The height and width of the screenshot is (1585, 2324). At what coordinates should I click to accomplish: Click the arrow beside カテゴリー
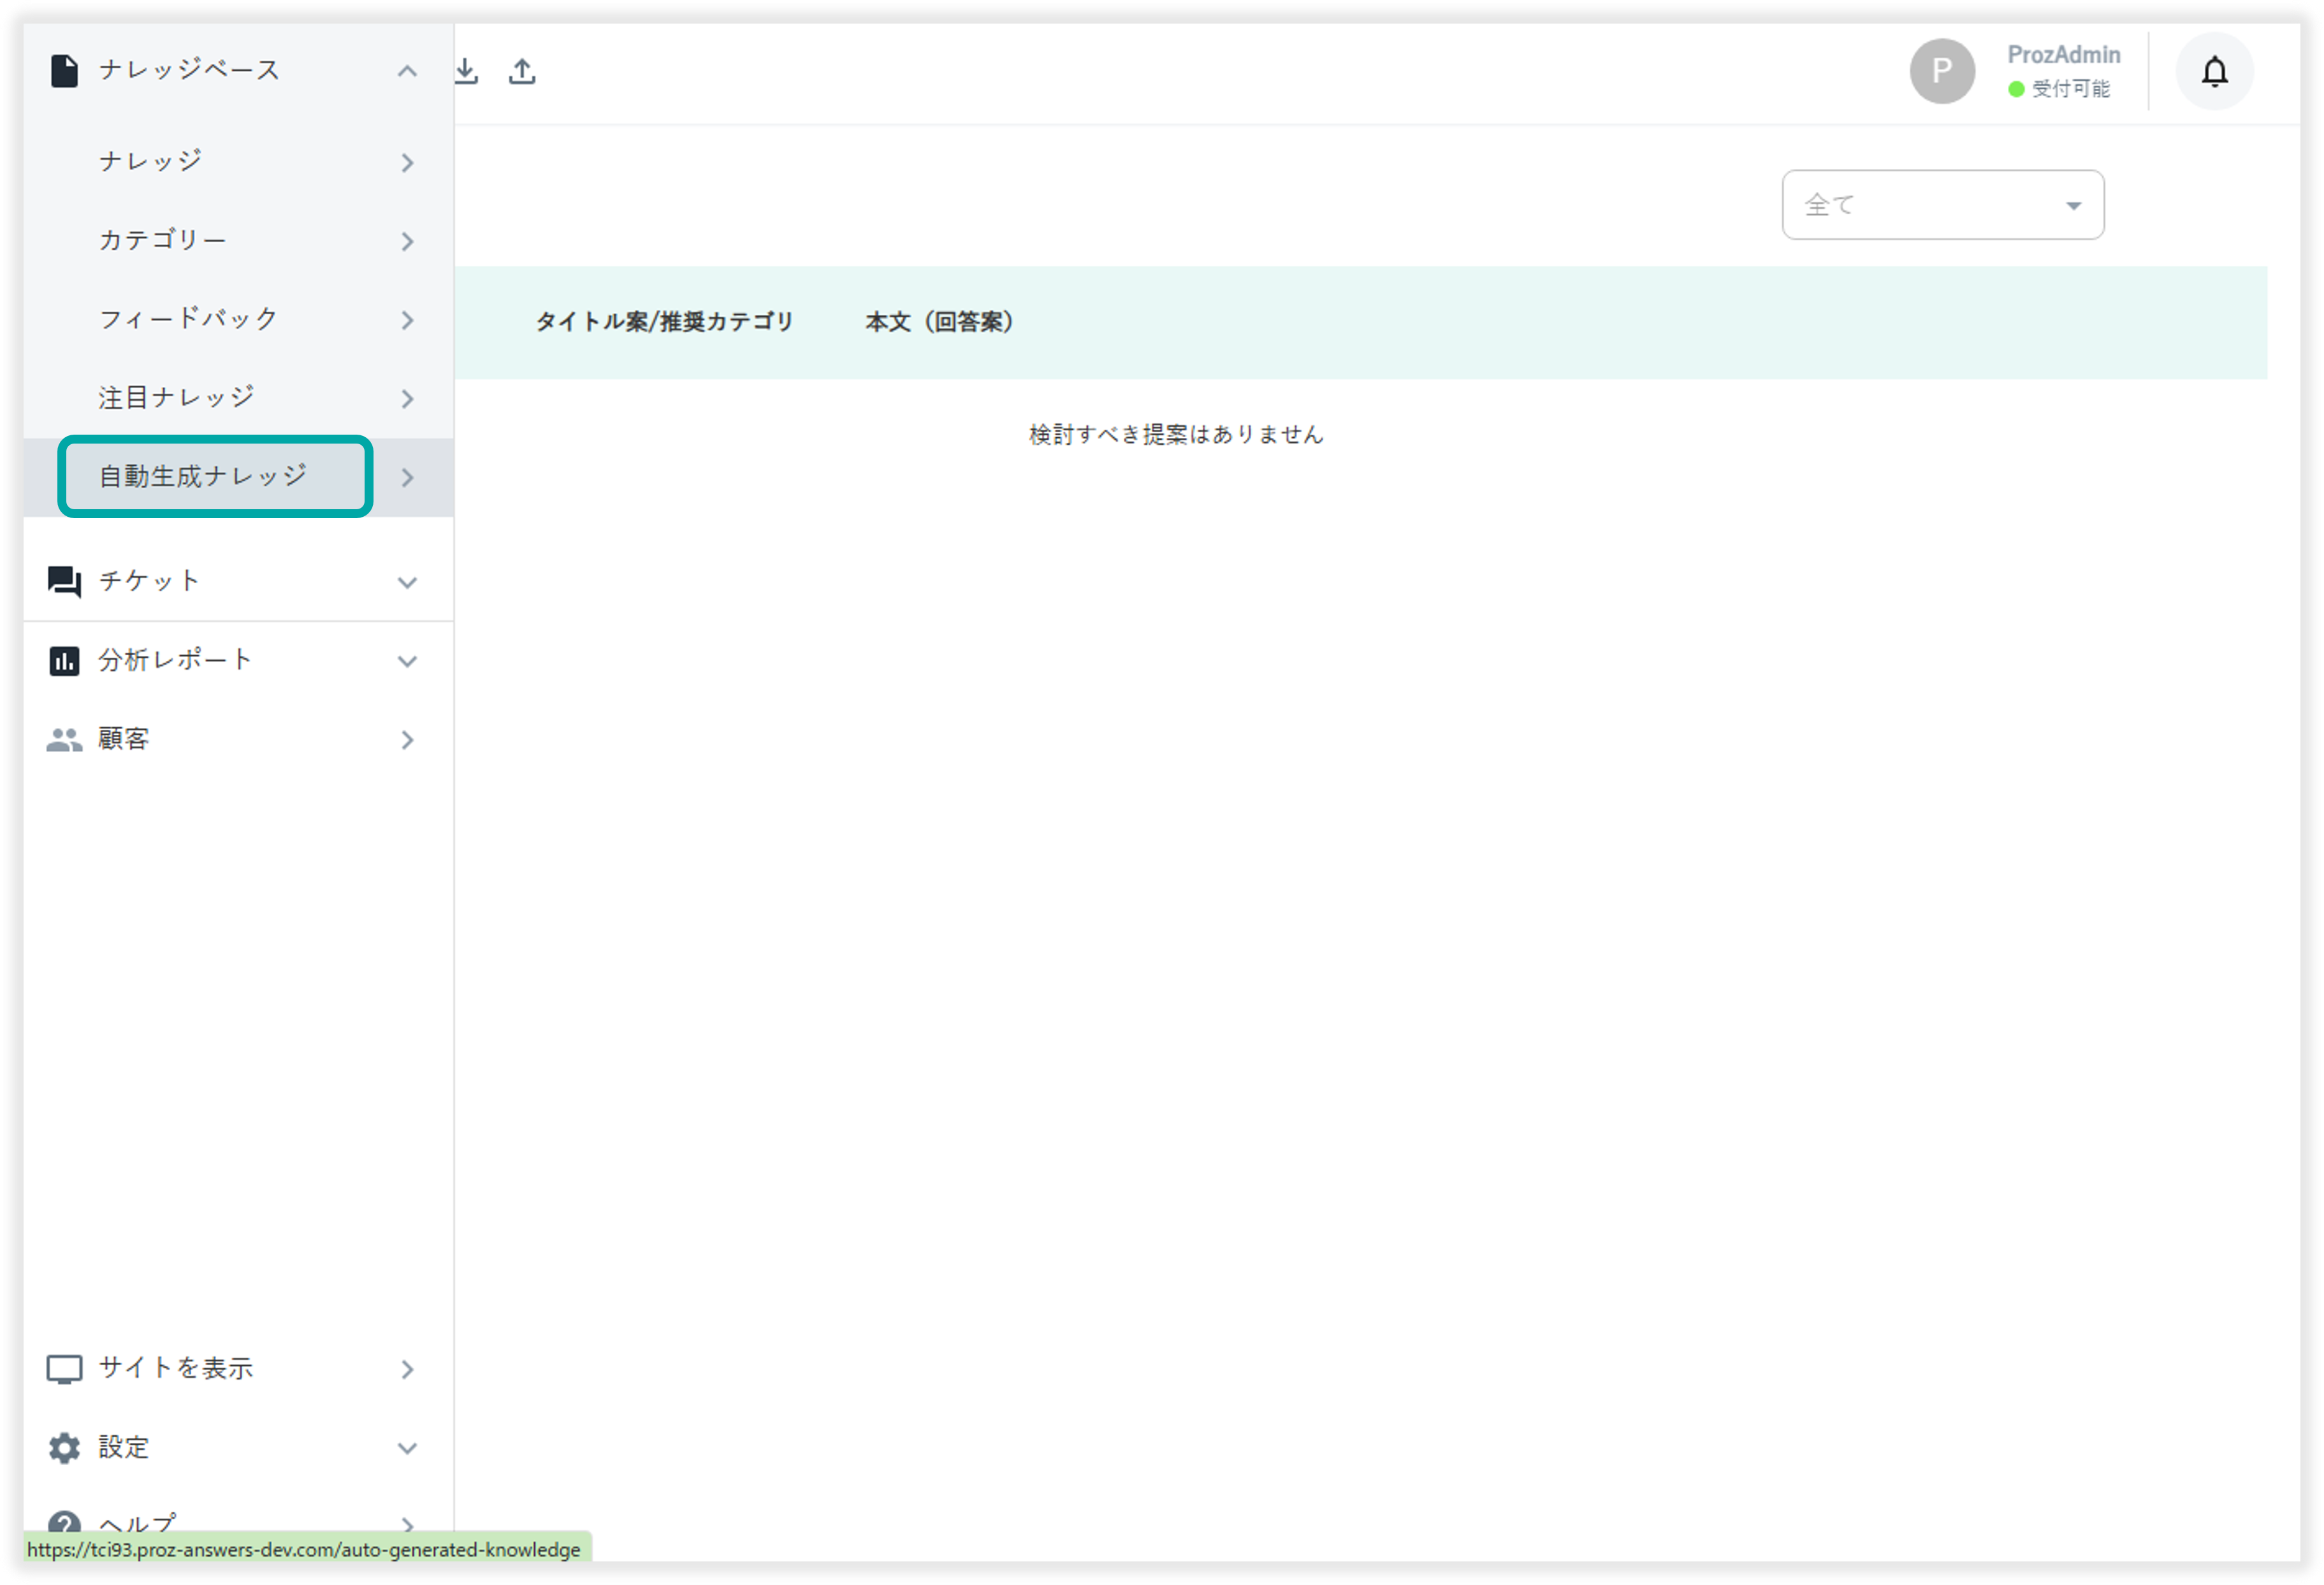(407, 241)
